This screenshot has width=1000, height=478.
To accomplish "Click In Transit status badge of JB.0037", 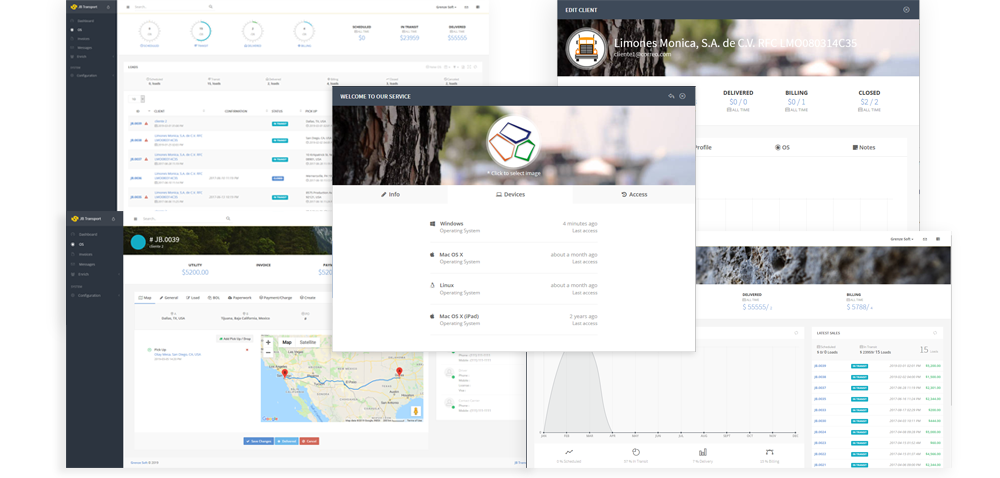I will click(279, 159).
